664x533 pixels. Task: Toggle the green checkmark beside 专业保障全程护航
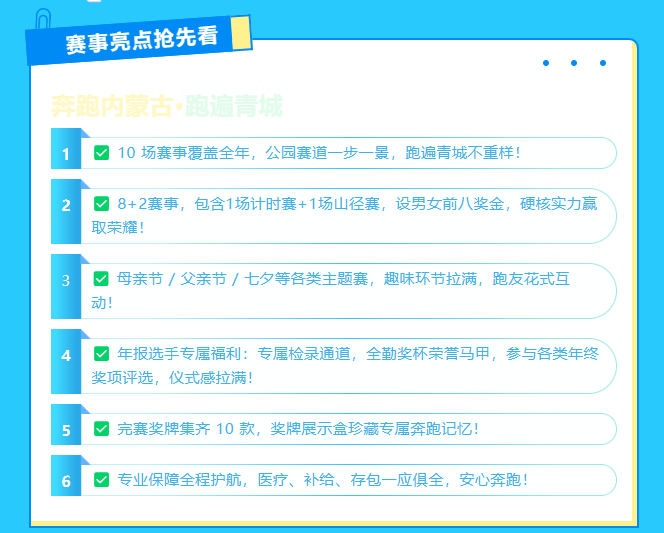coord(101,480)
